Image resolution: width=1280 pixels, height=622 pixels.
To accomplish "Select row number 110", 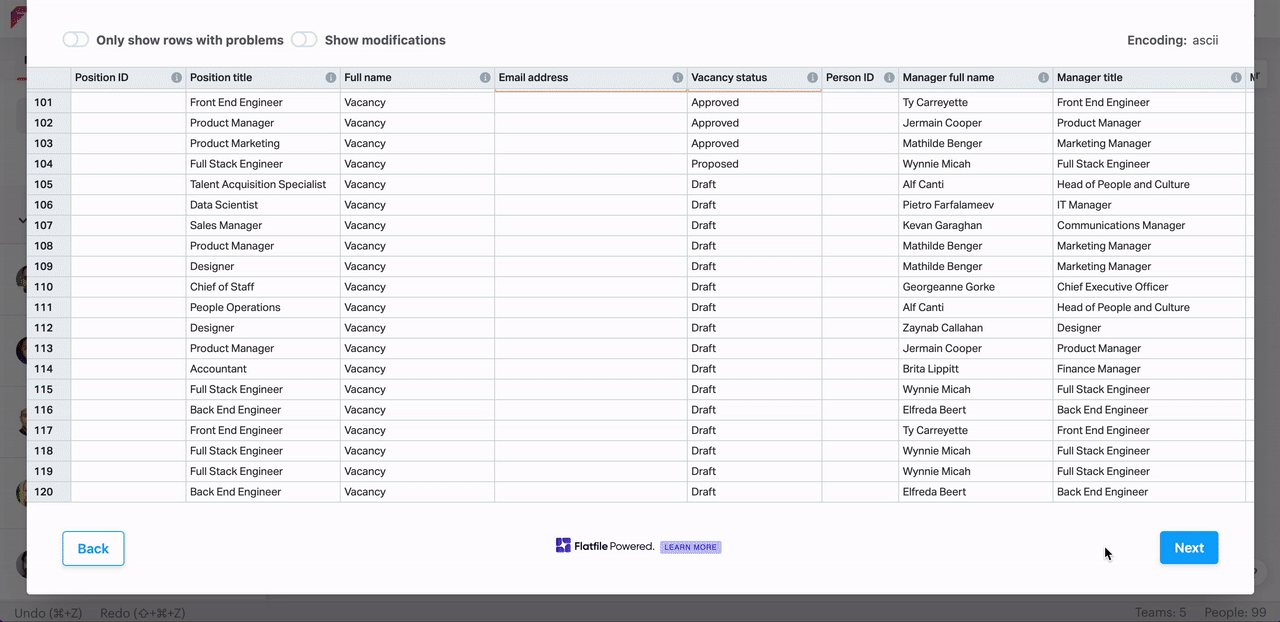I will coord(49,287).
